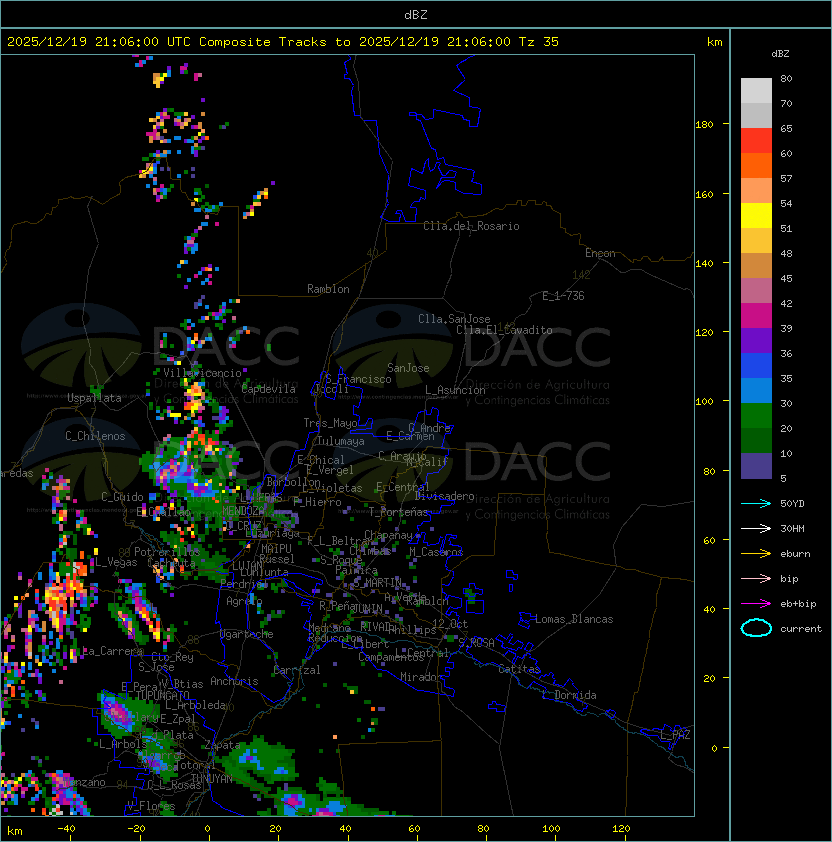The height and width of the screenshot is (842, 832).
Task: Click the 'Tulumaya' place label
Action: (x=341, y=441)
